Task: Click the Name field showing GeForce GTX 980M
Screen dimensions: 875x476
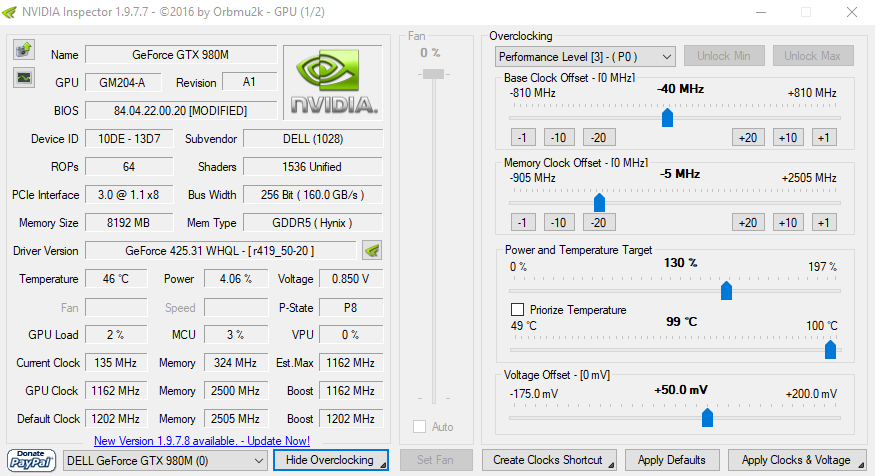Action: 181,55
